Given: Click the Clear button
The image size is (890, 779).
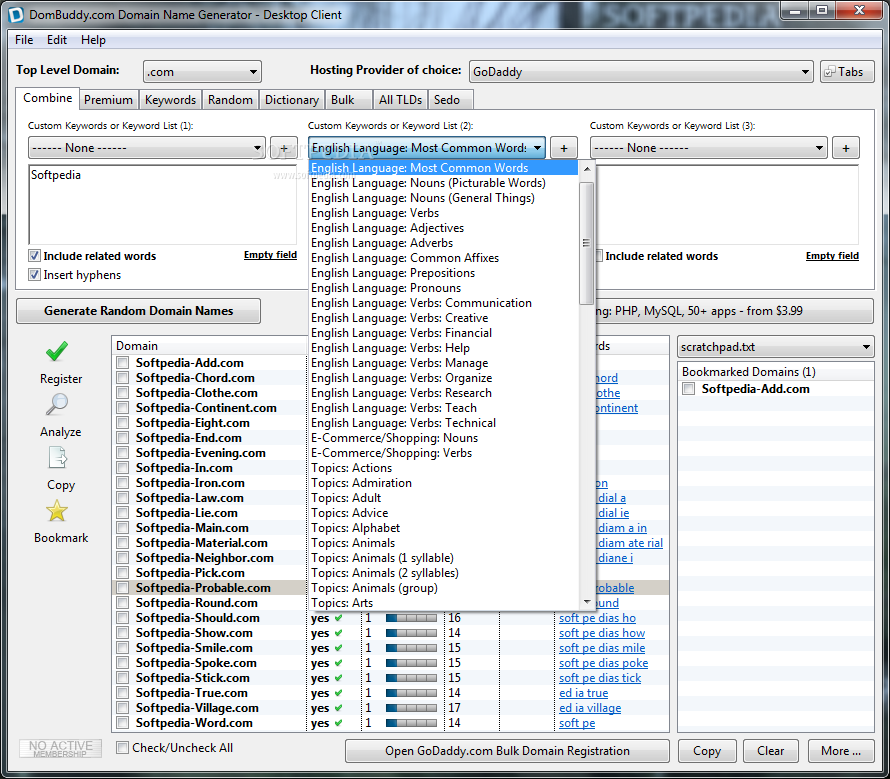Looking at the screenshot, I should click(x=770, y=751).
